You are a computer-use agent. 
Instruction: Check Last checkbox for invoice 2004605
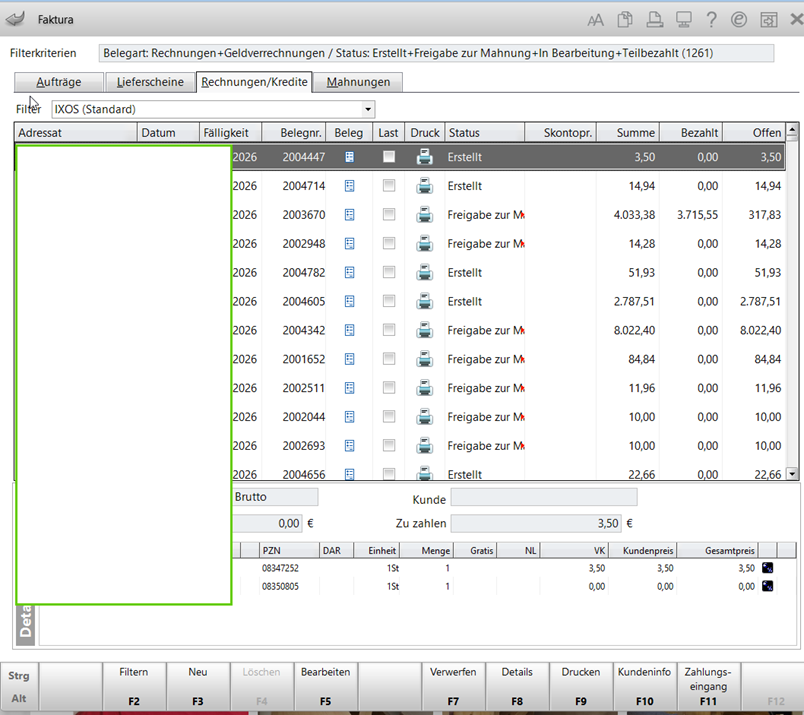[x=389, y=302]
